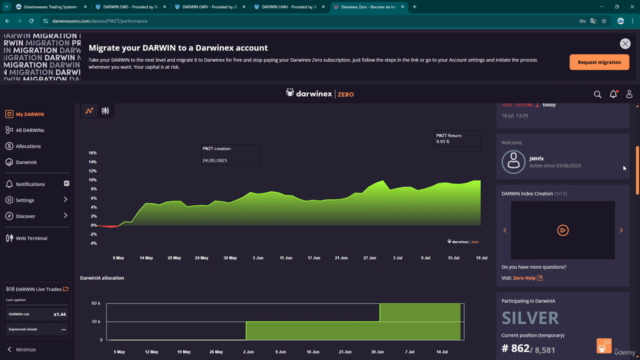Close the migration banner
The width and height of the screenshot is (640, 360).
[x=625, y=44]
